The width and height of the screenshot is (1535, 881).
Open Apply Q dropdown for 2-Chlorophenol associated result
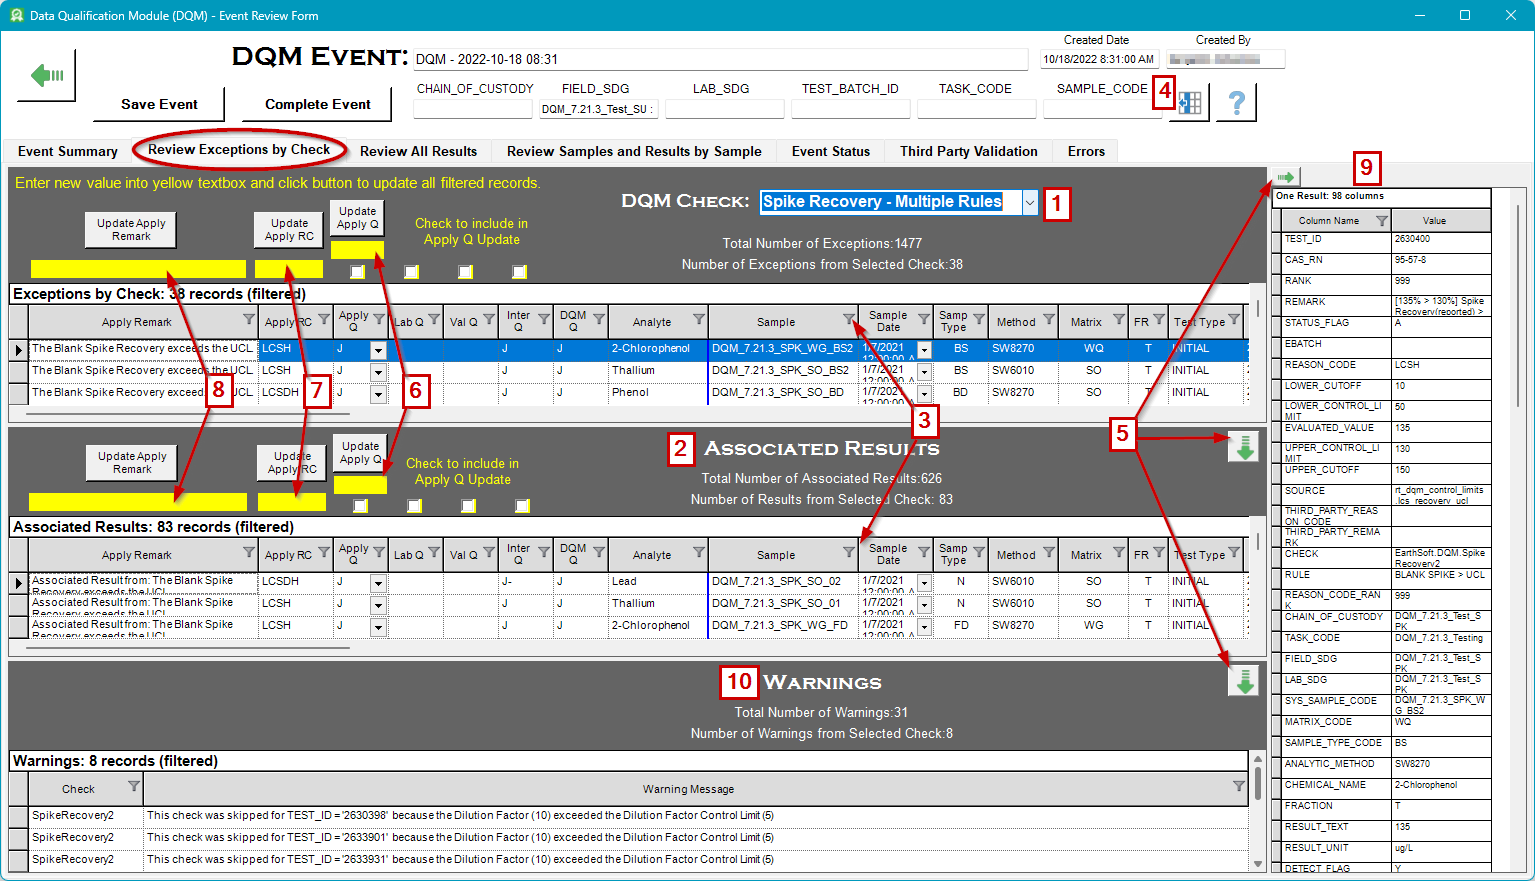pos(378,627)
